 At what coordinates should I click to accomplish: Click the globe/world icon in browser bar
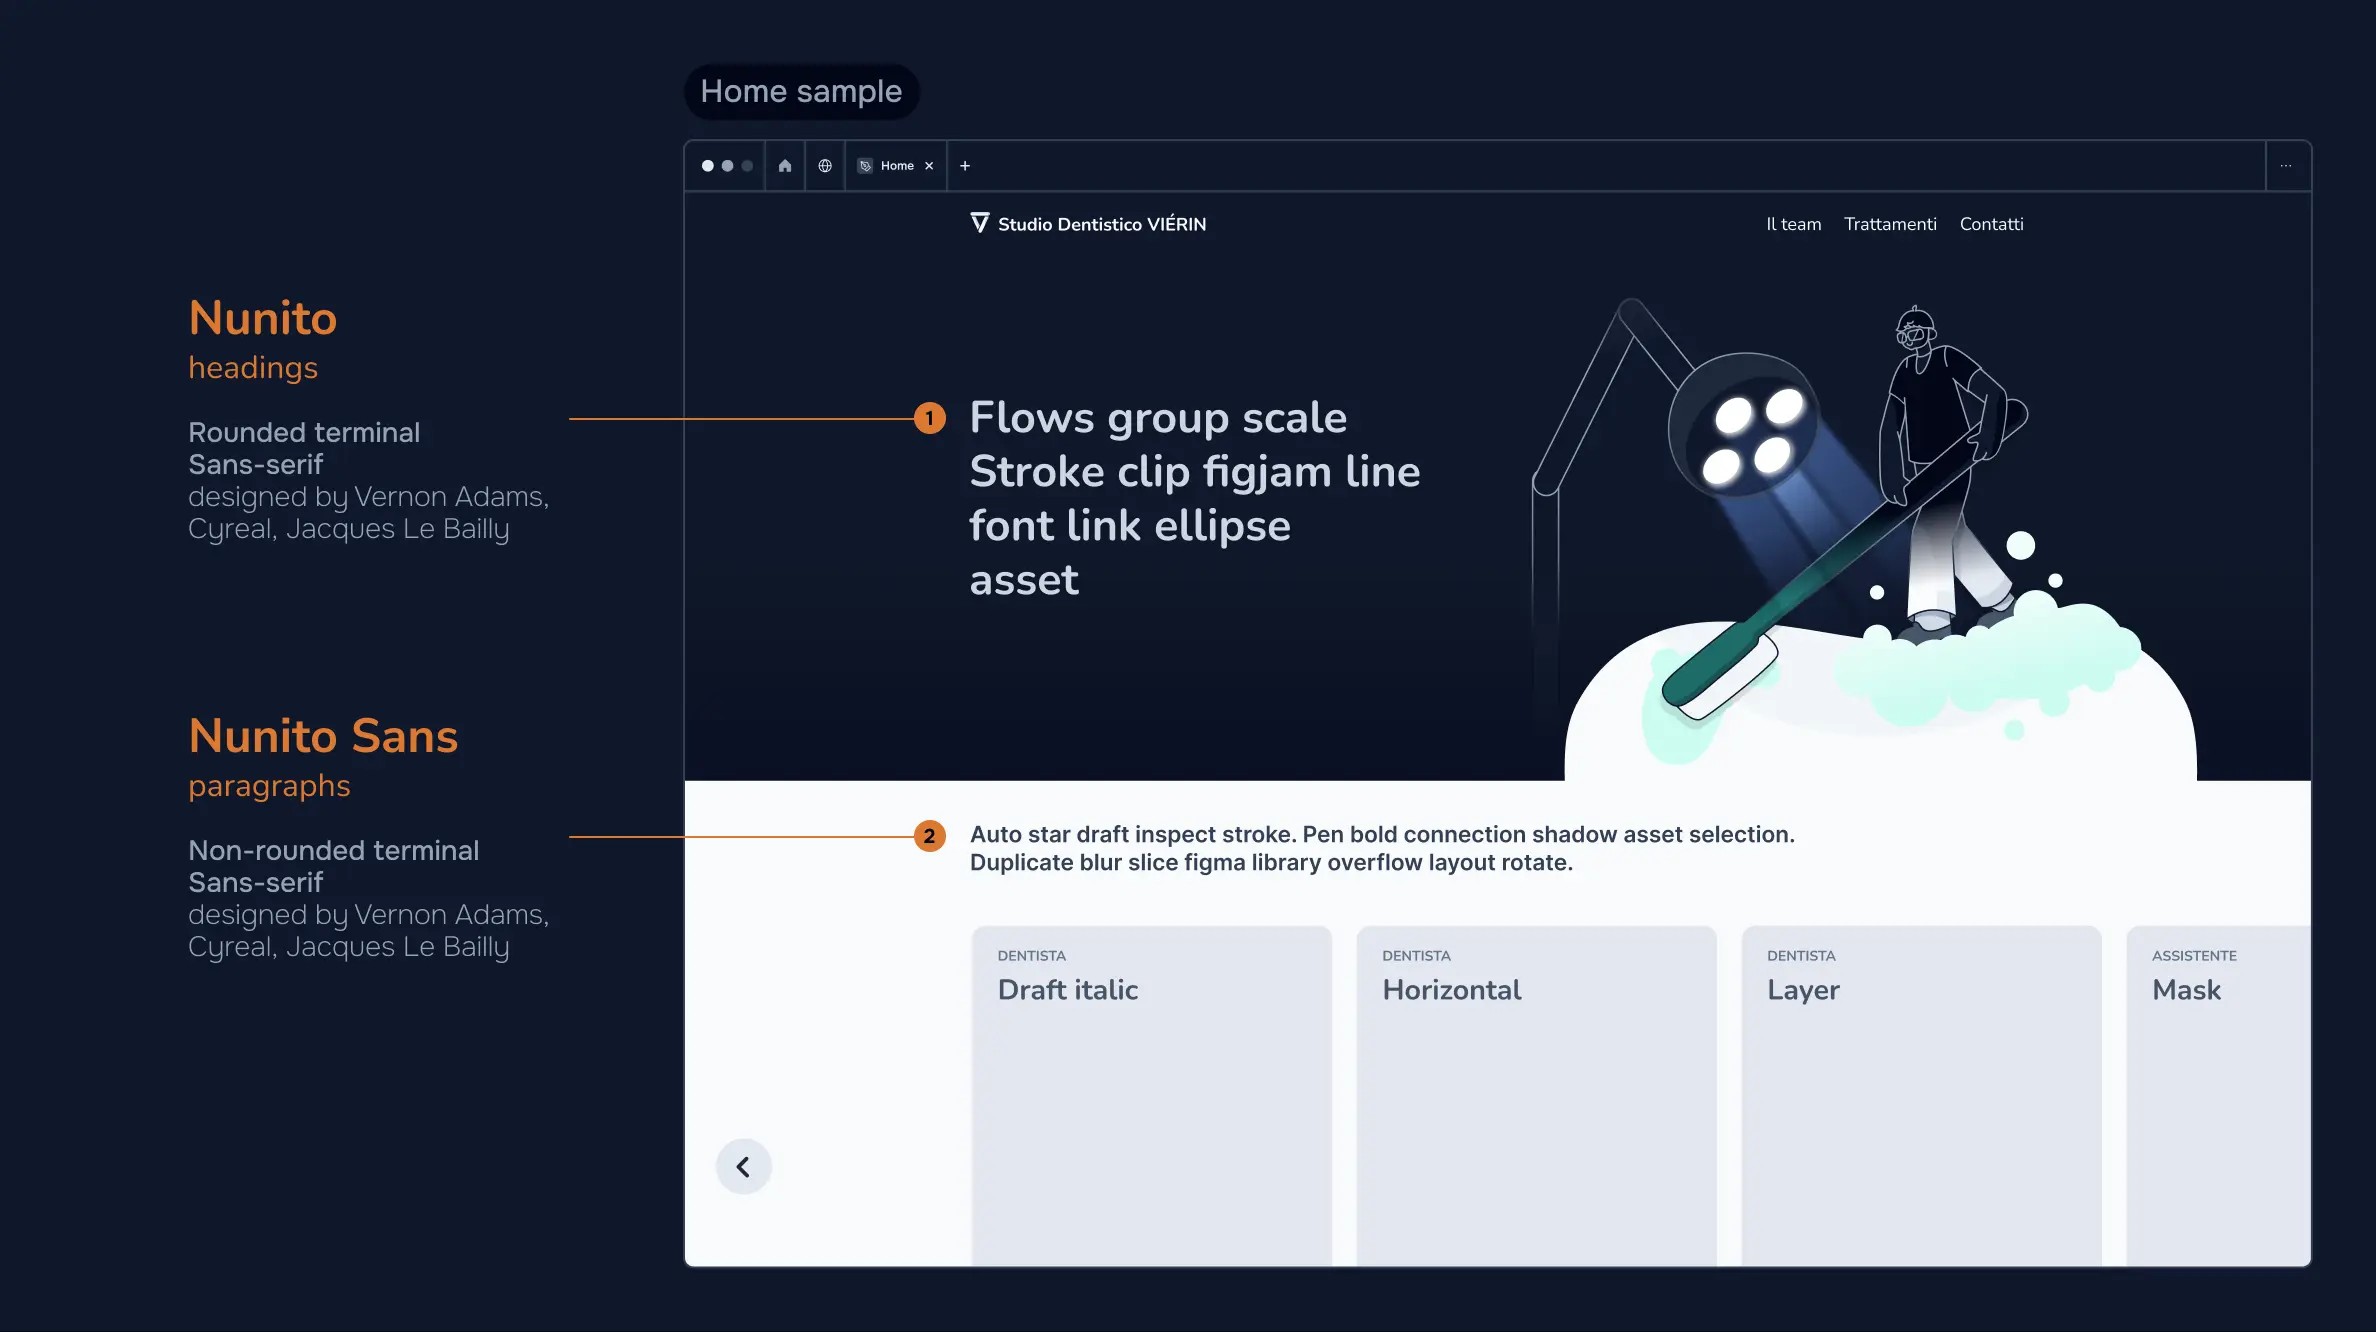pos(824,165)
